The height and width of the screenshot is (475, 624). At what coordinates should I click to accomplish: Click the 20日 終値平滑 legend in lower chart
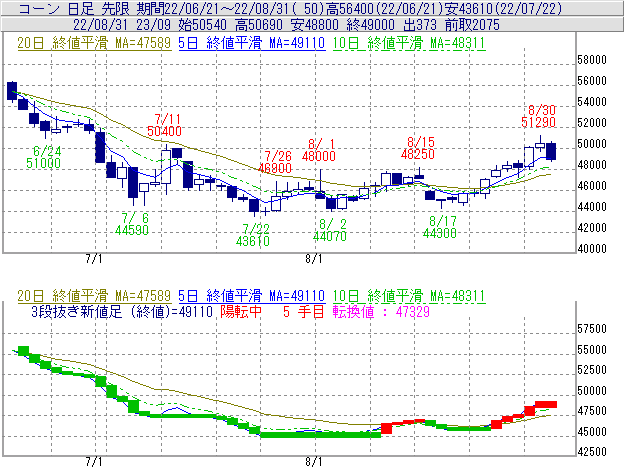94,296
